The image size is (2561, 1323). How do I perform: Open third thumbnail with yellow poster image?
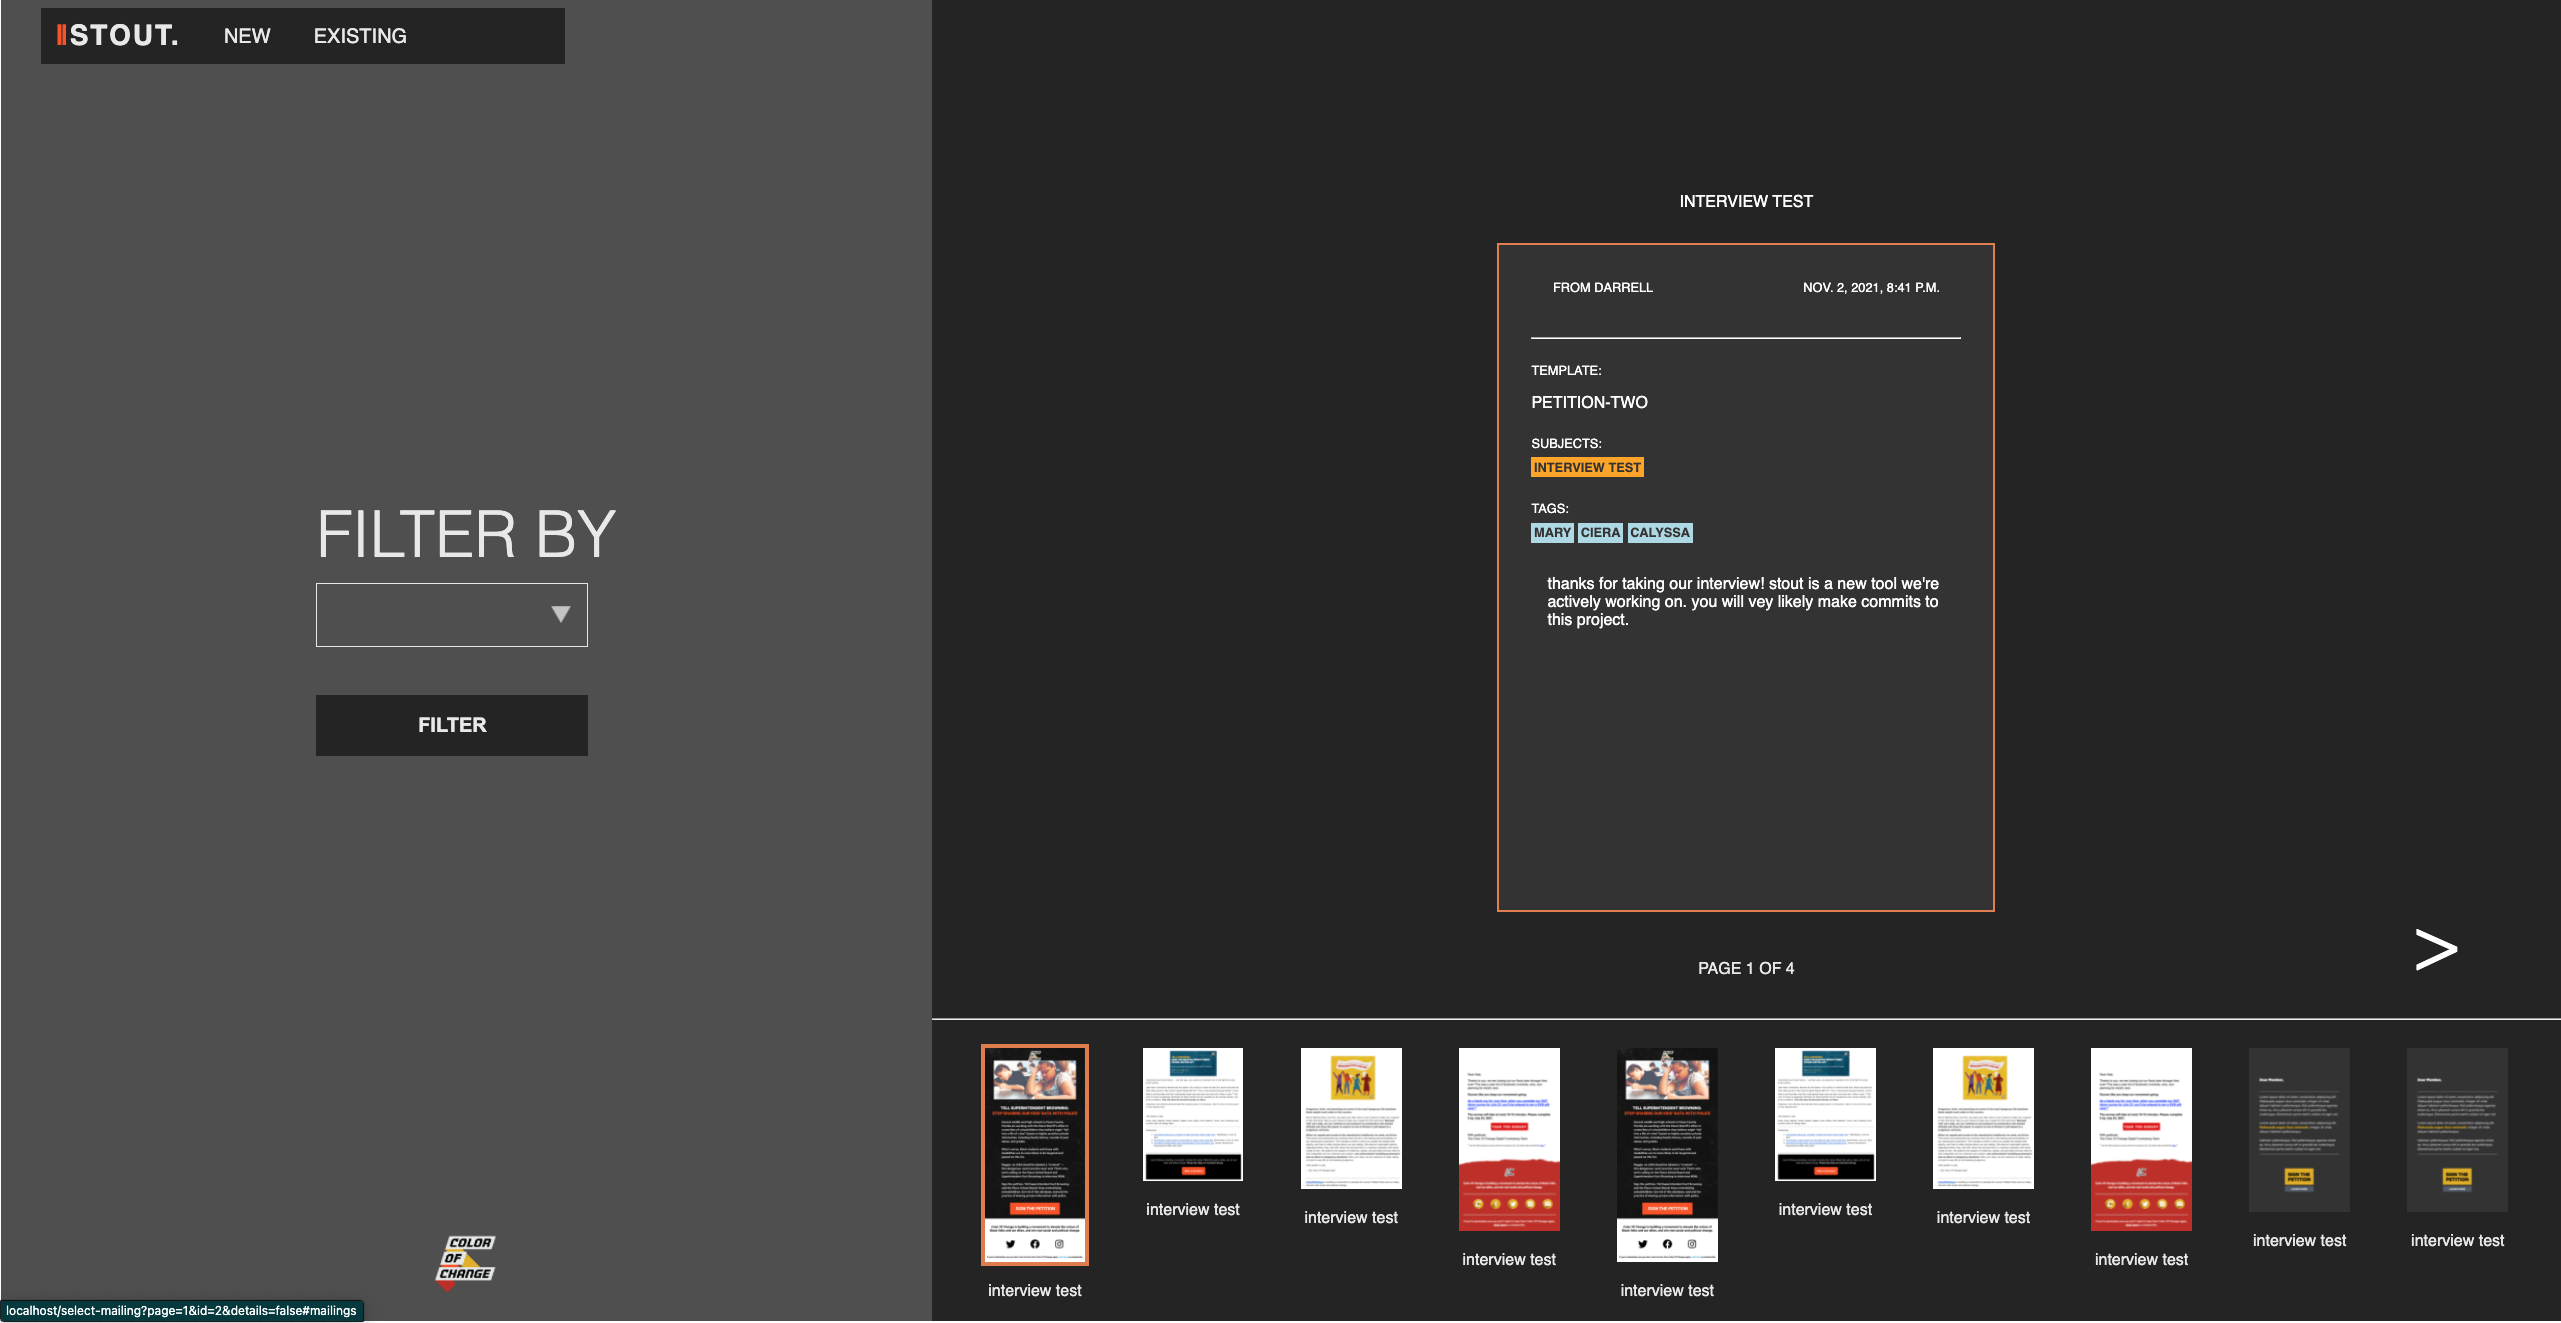[x=1351, y=1118]
